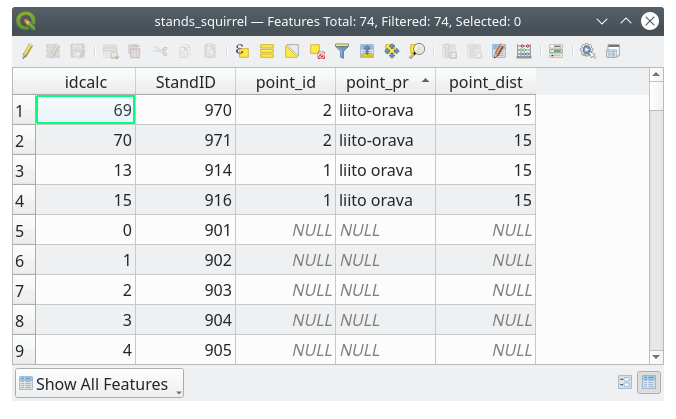Move selected rows to the top
The width and height of the screenshot is (676, 419).
pyautogui.click(x=367, y=51)
